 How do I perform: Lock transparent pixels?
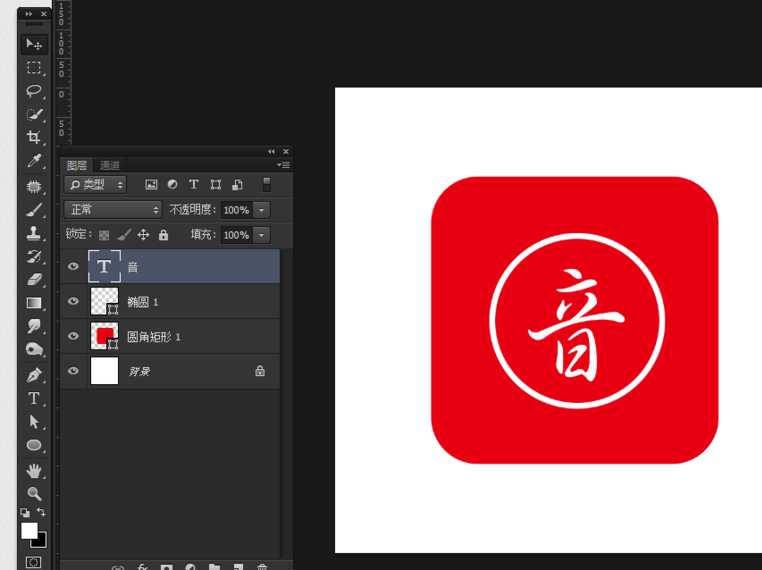coord(104,235)
